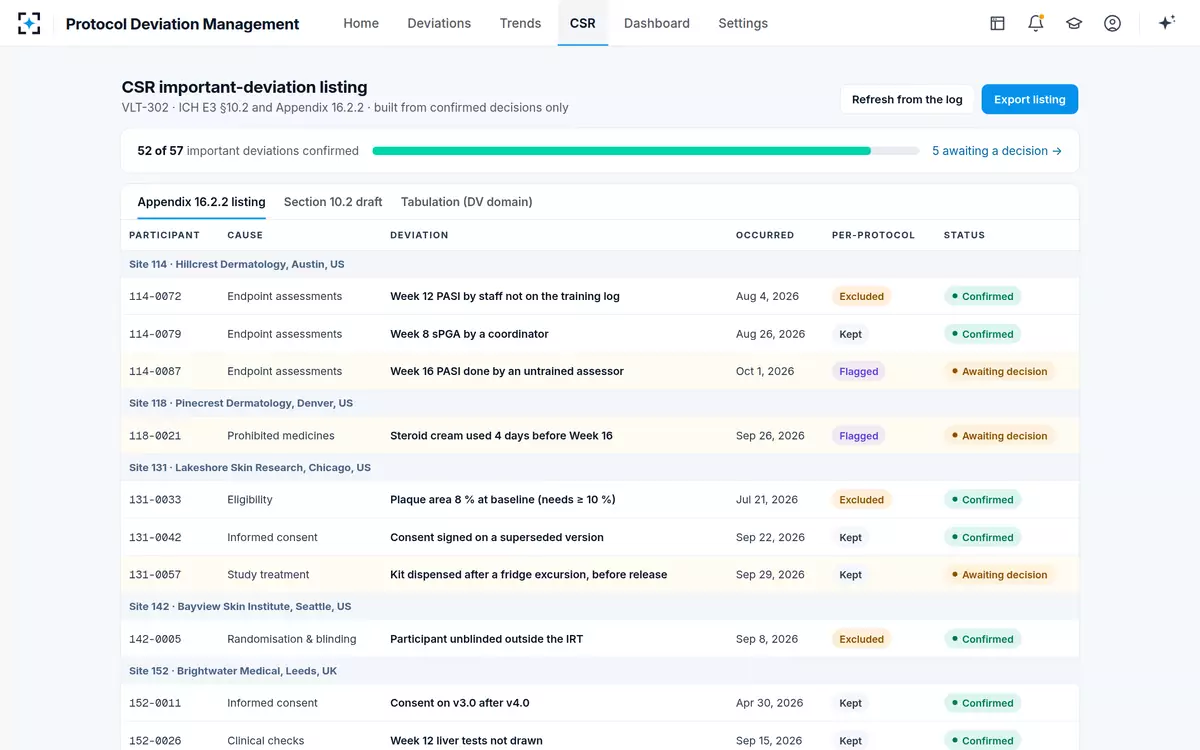Switch to the Tabulation (DV domain) tab
Screen dimensions: 1200x750
[466, 202]
